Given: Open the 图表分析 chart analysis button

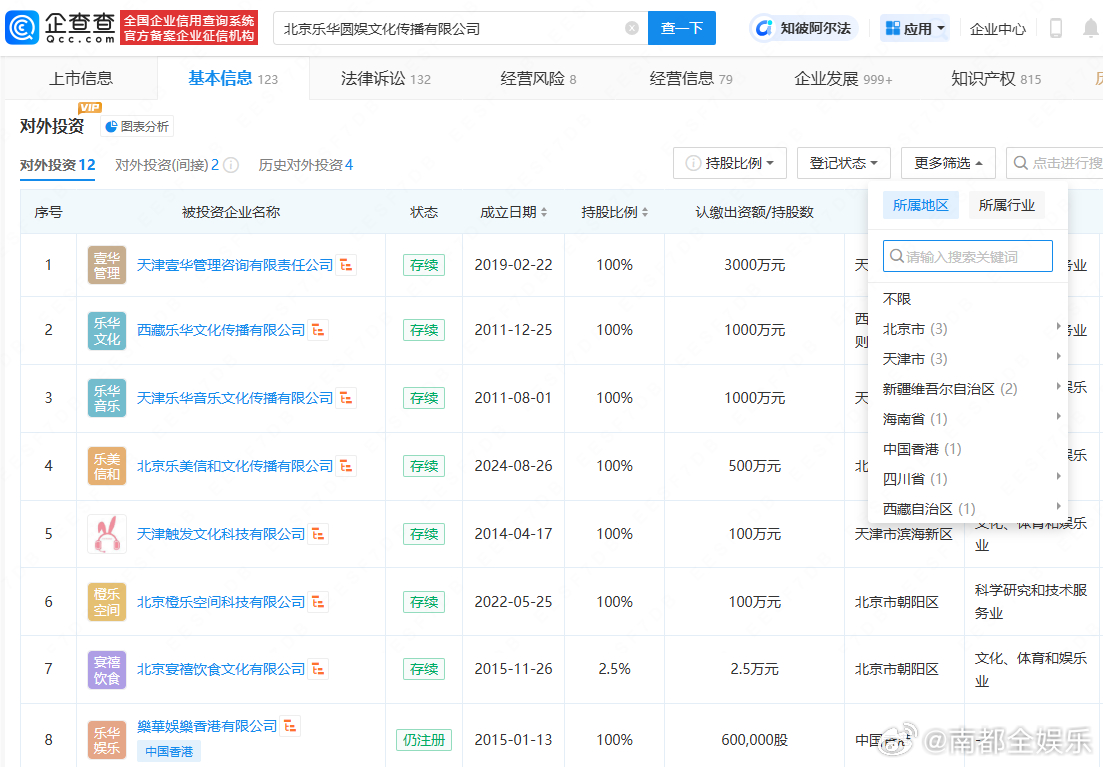Looking at the screenshot, I should pyautogui.click(x=136, y=127).
